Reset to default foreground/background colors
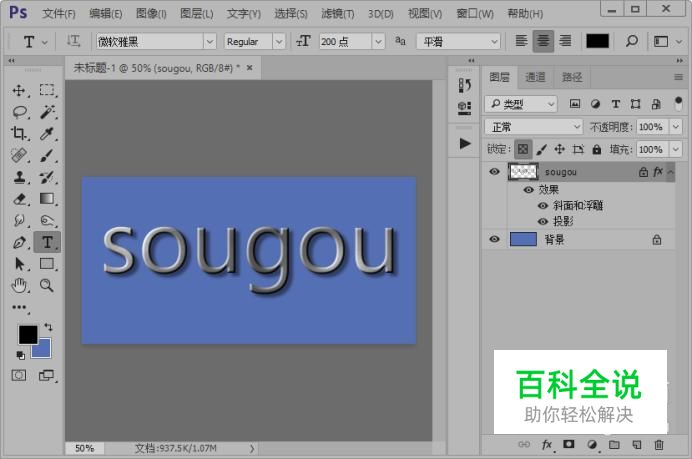This screenshot has height=459, width=692. [20, 355]
